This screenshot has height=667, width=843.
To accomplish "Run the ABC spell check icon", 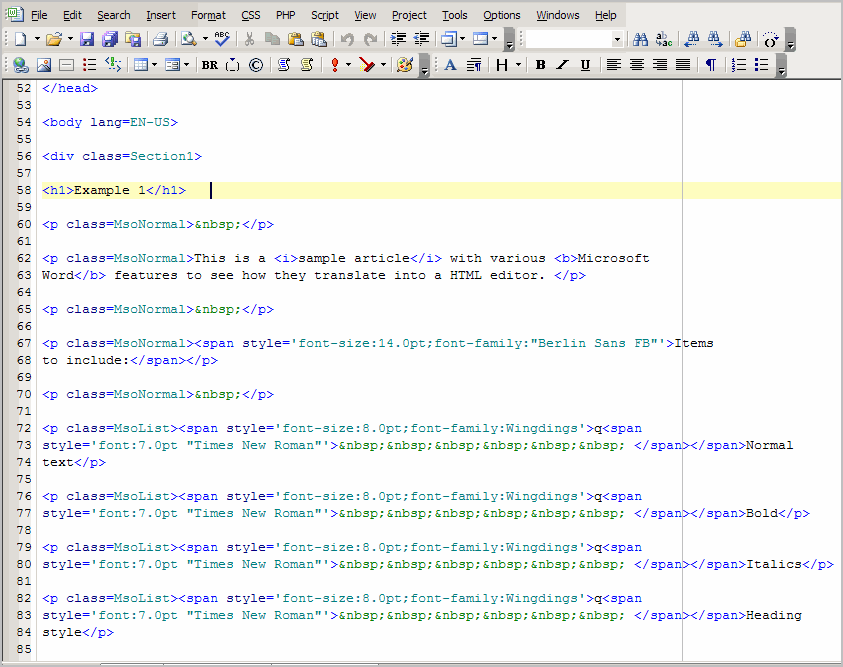I will (222, 39).
